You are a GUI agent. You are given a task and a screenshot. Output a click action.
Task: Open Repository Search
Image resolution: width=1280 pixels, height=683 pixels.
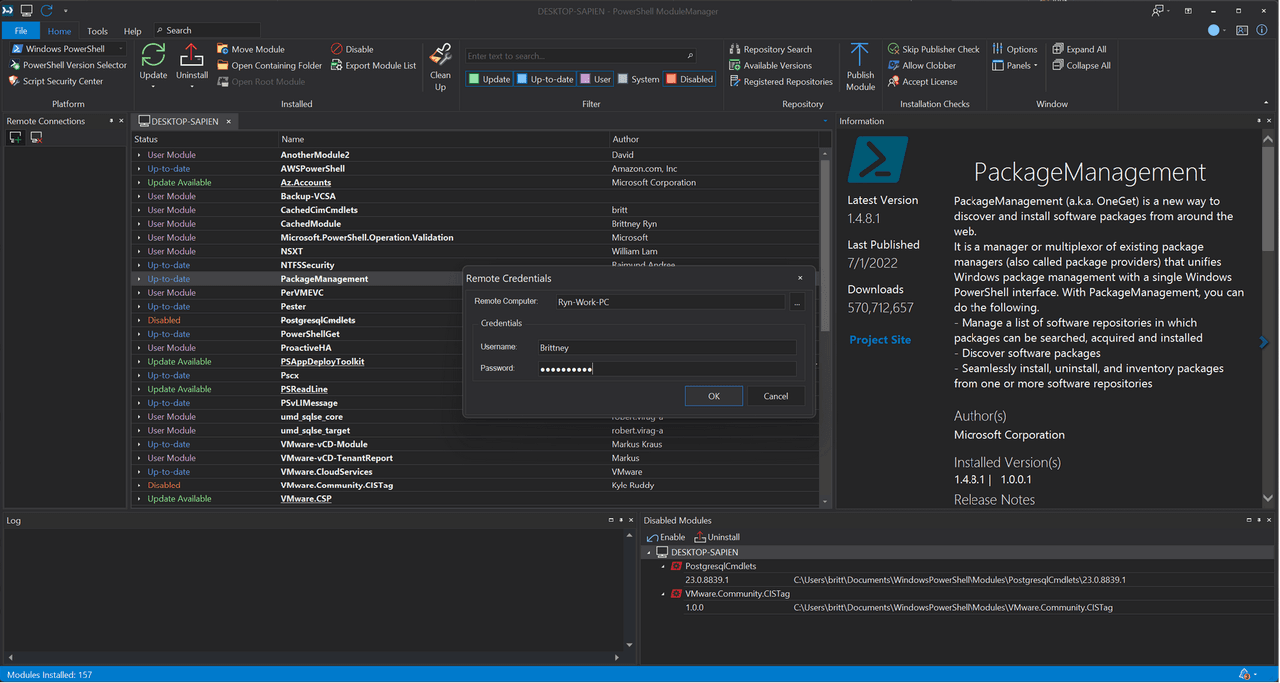pyautogui.click(x=770, y=49)
